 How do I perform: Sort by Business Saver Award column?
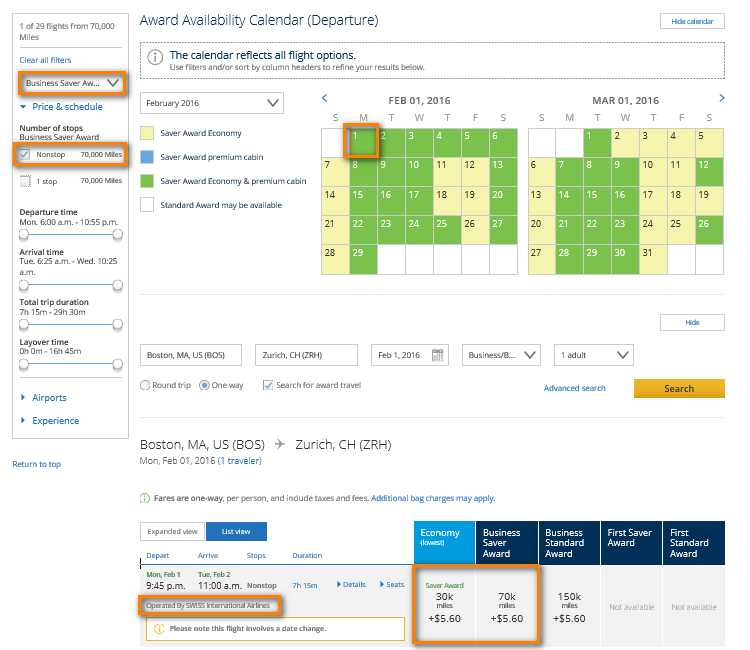[507, 543]
